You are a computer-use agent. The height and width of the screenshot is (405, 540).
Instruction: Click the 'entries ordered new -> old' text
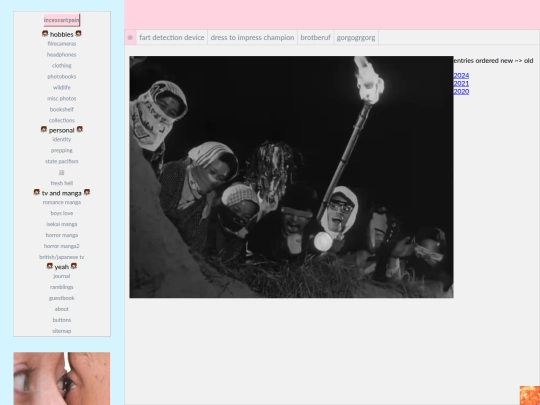(x=493, y=61)
